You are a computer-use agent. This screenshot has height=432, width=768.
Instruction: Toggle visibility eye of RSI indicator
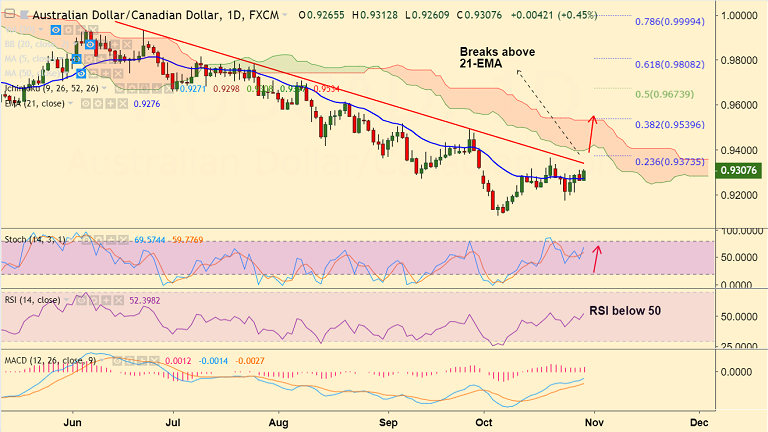pos(81,300)
